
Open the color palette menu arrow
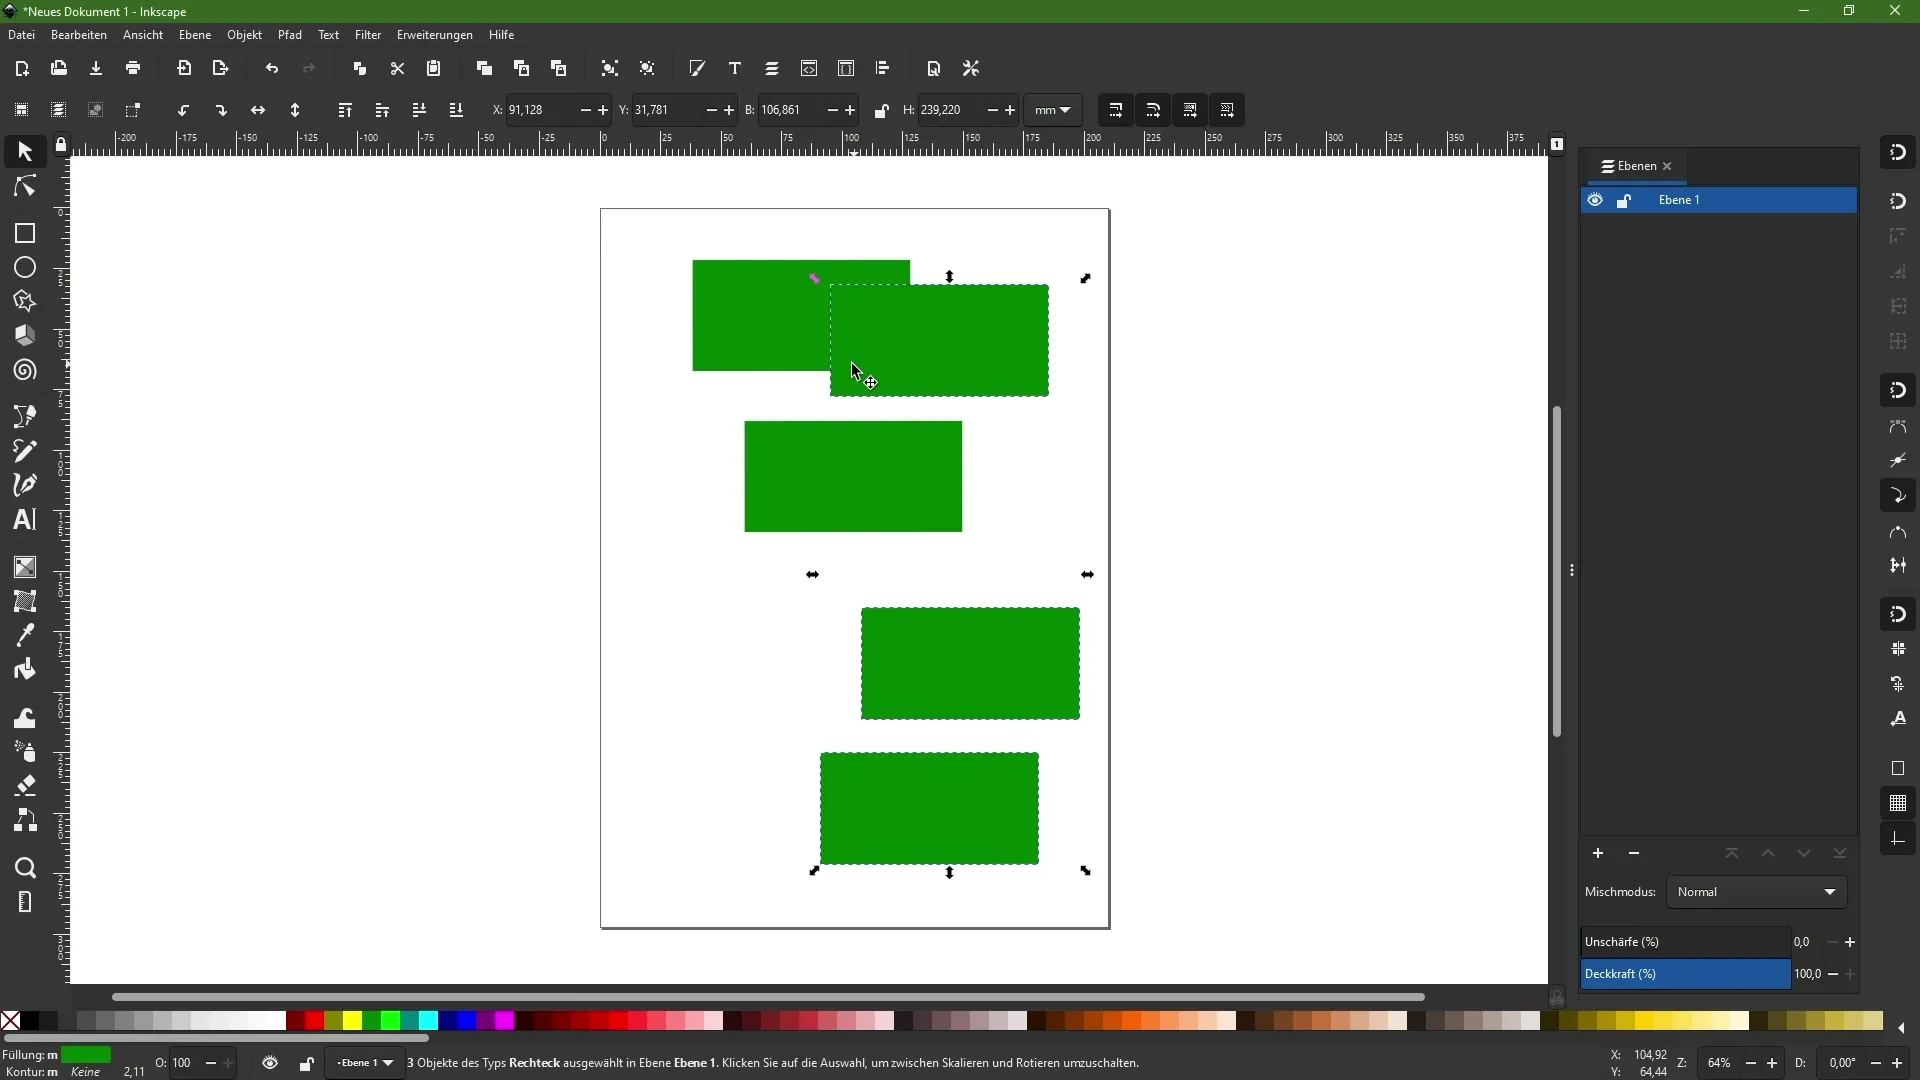1901,1028
